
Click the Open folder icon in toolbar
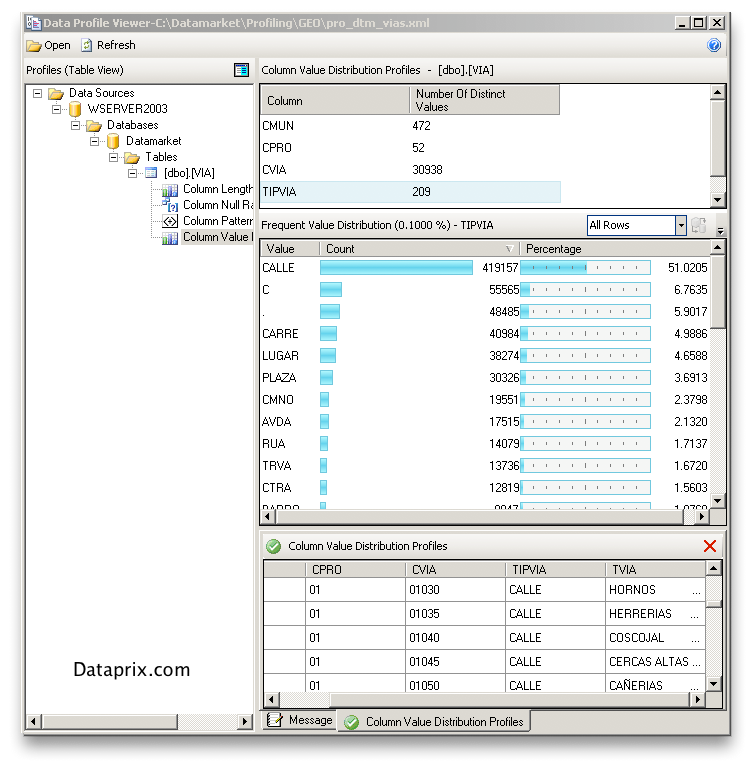point(34,45)
